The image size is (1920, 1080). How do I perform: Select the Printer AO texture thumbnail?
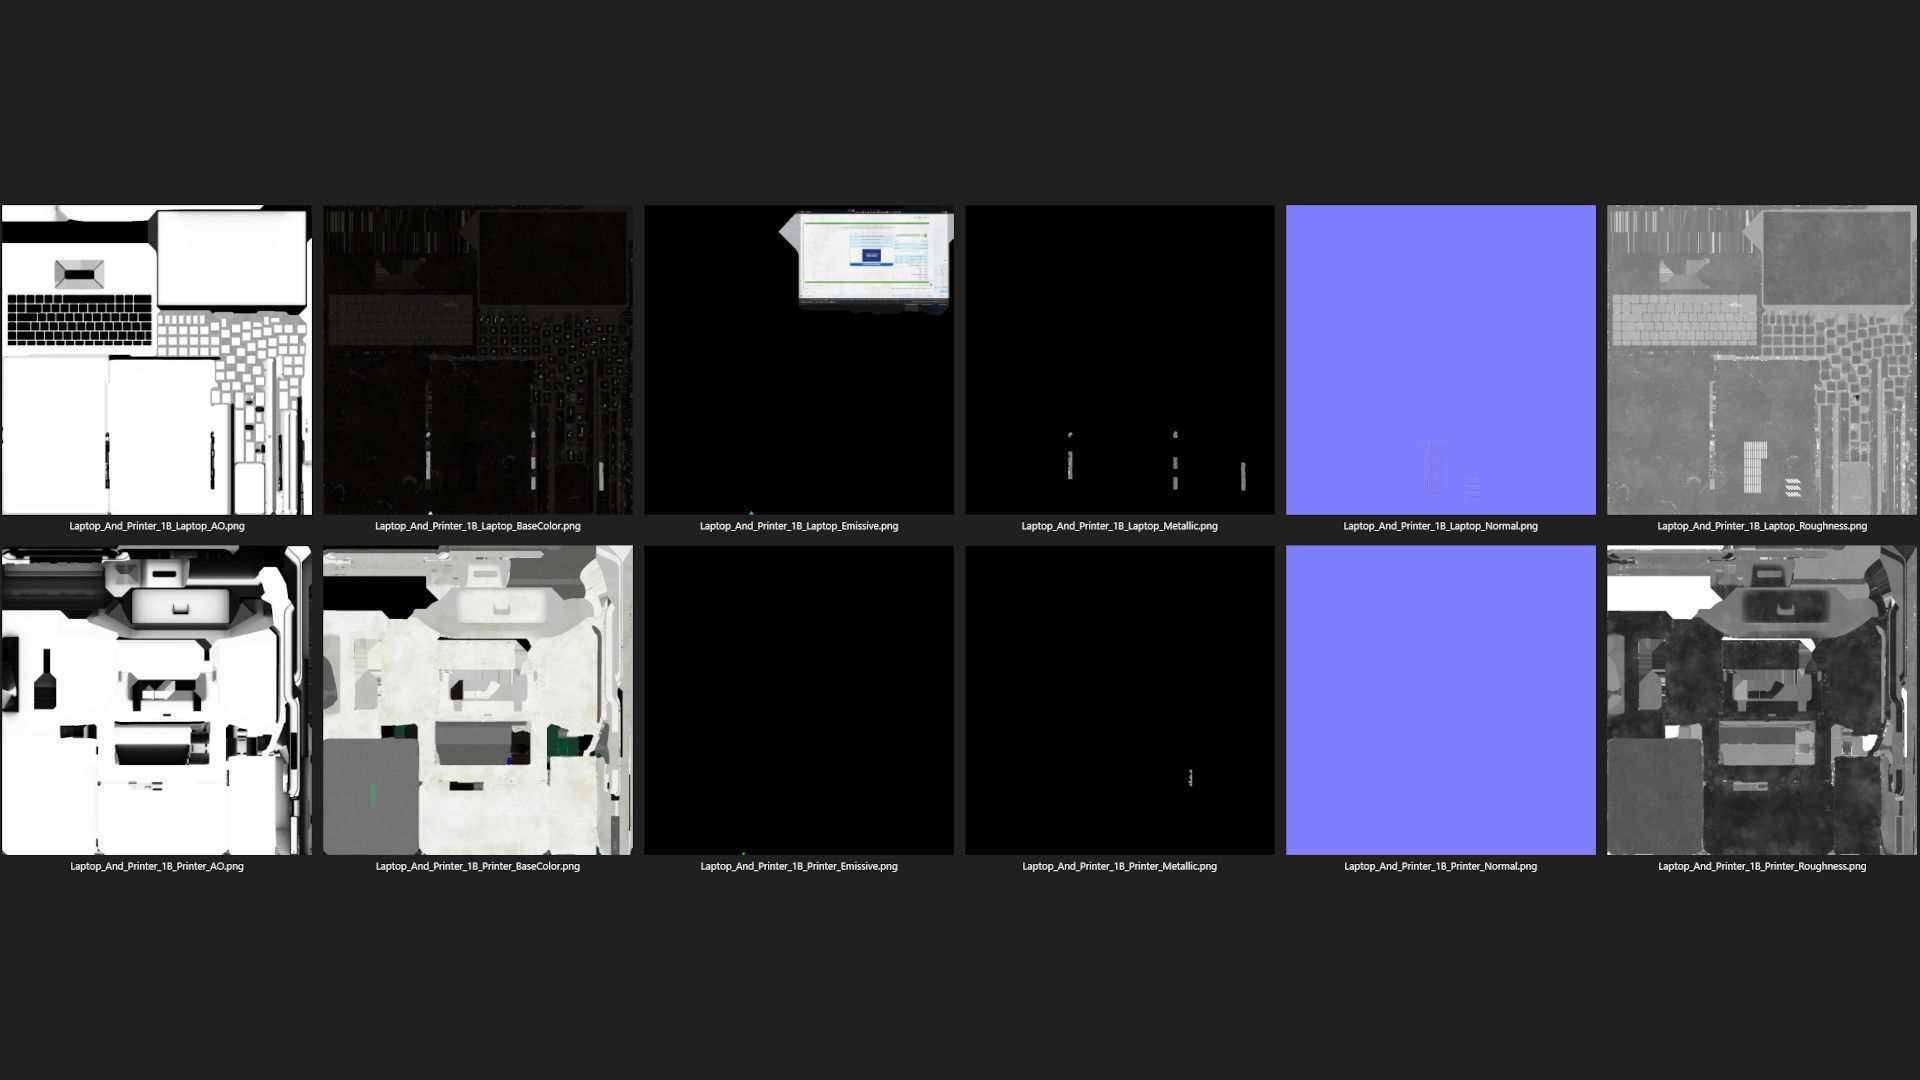pyautogui.click(x=157, y=700)
